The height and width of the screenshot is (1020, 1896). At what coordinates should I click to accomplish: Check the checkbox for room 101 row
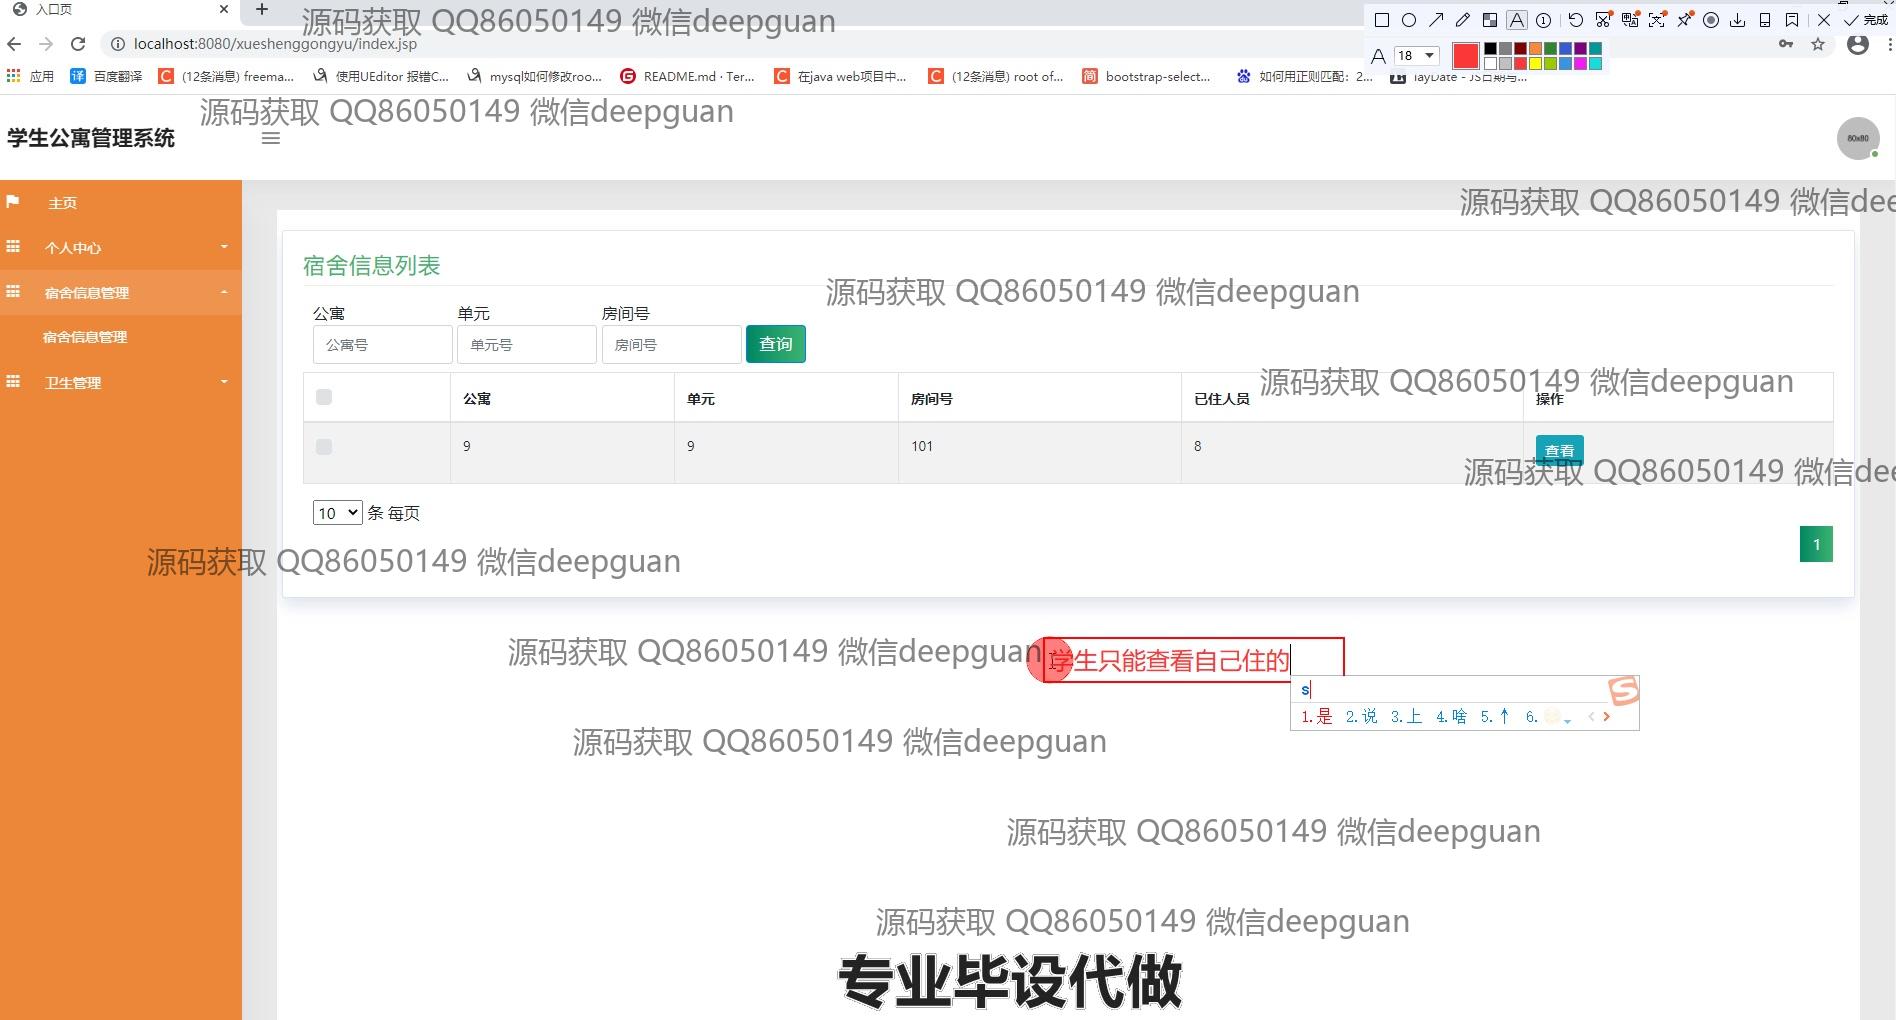pyautogui.click(x=323, y=447)
